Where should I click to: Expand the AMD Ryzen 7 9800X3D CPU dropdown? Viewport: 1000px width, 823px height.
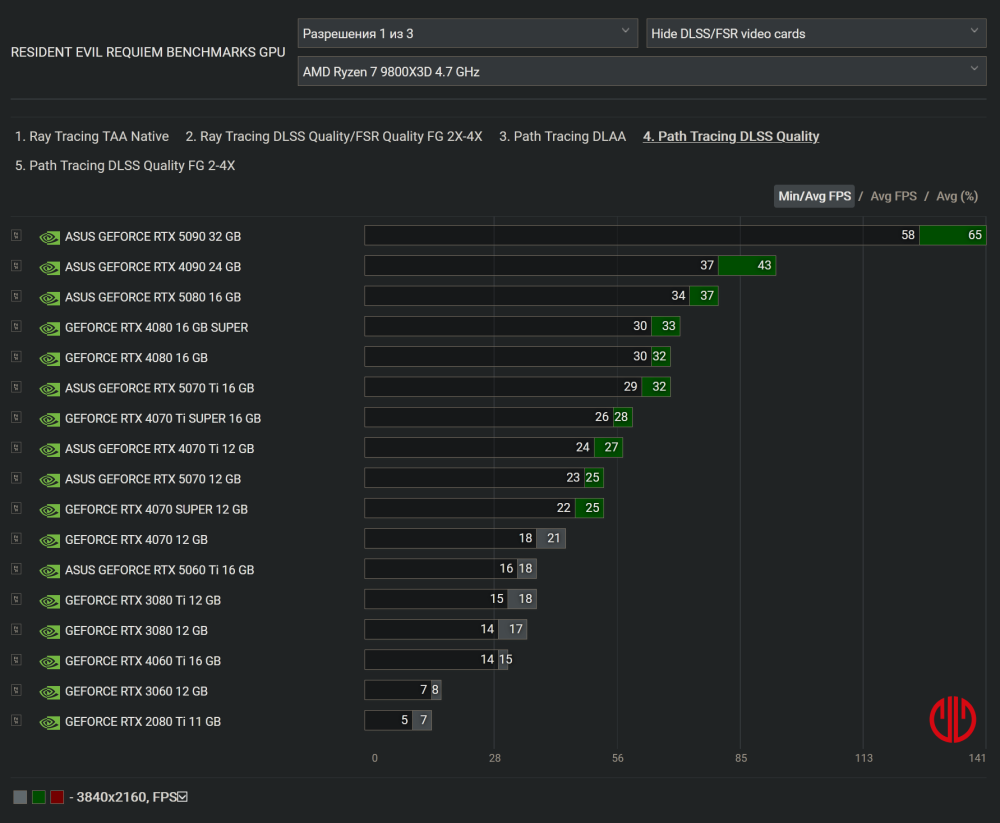(x=642, y=71)
